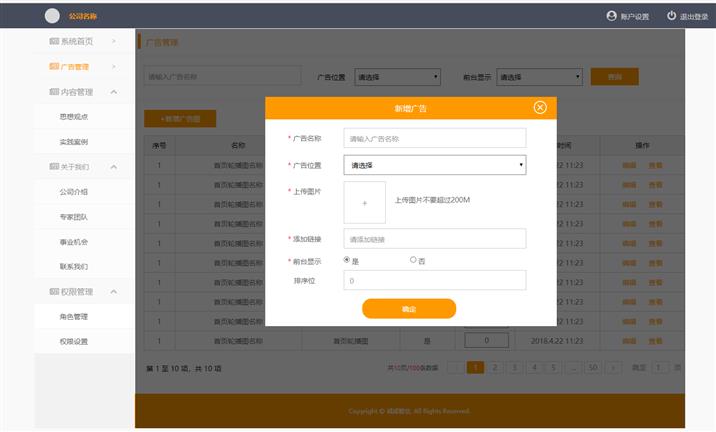Collapse the 权限管理 sidebar section
Viewport: 716px width, 432px height.
click(x=114, y=292)
